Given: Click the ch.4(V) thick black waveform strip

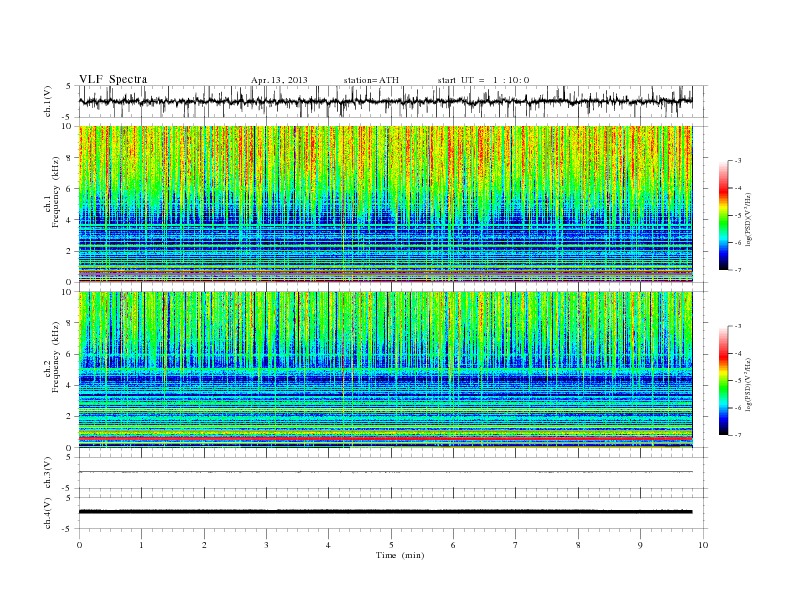Looking at the screenshot, I should pyautogui.click(x=385, y=512).
